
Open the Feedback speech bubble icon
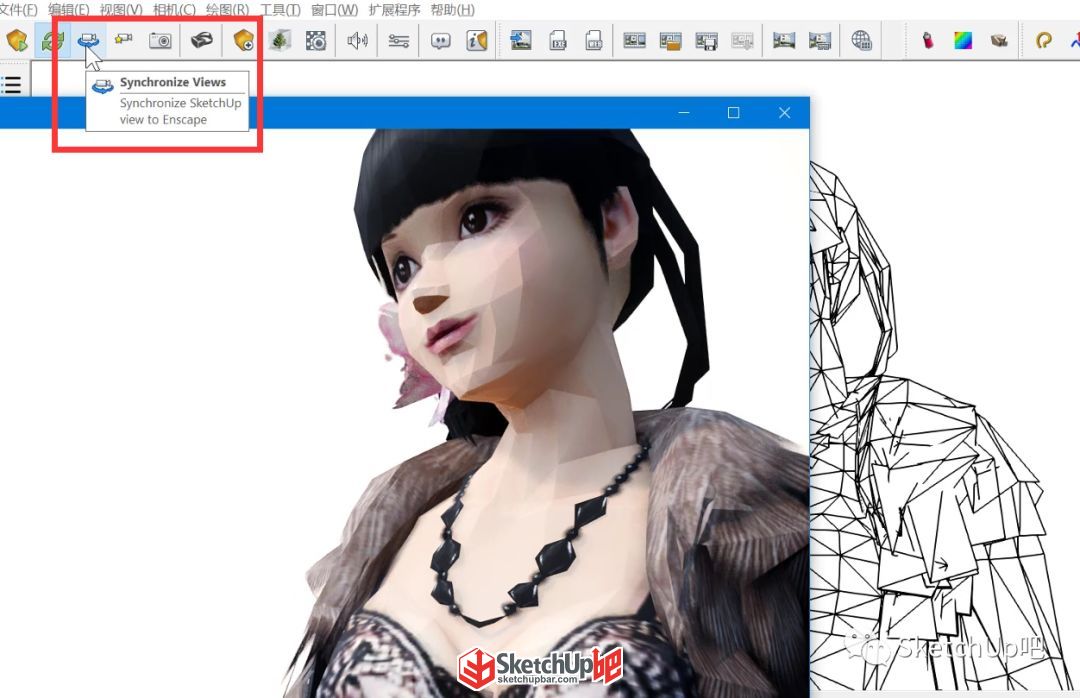click(440, 41)
